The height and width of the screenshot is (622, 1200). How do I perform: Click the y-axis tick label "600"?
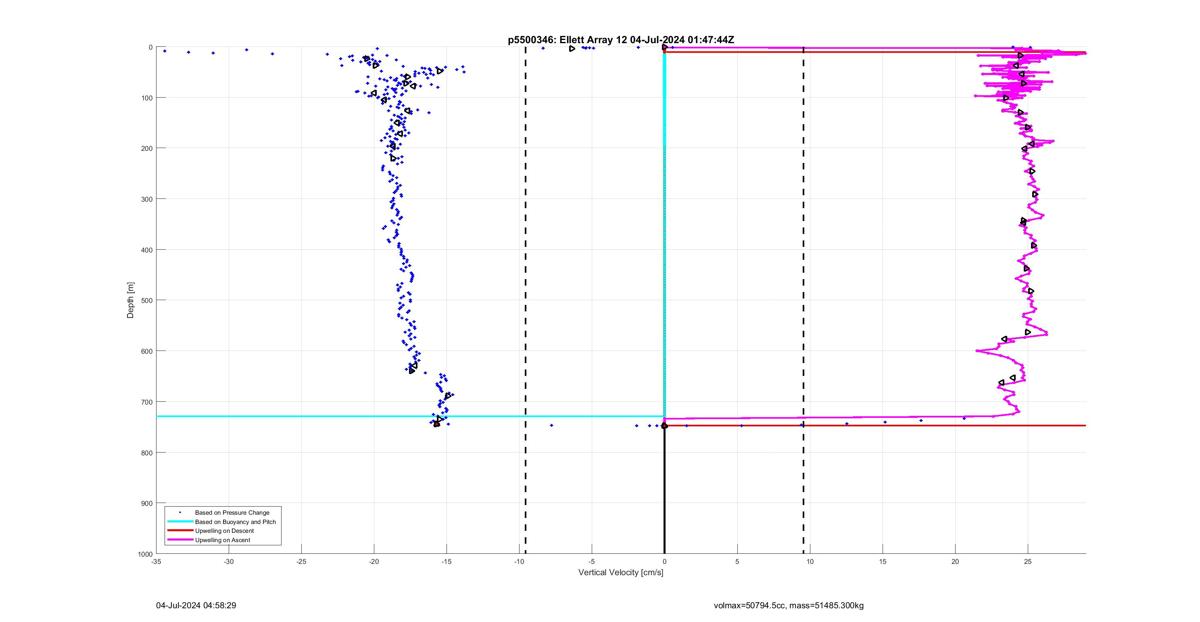pos(145,351)
